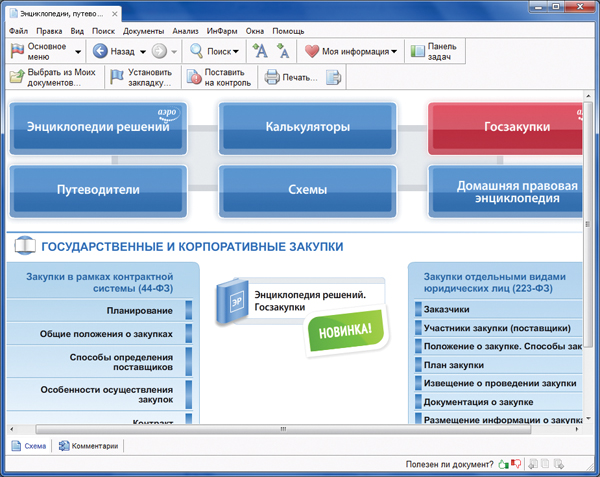Click the green thumbs-up document rating icon
This screenshot has width=600, height=477.
pyautogui.click(x=504, y=464)
